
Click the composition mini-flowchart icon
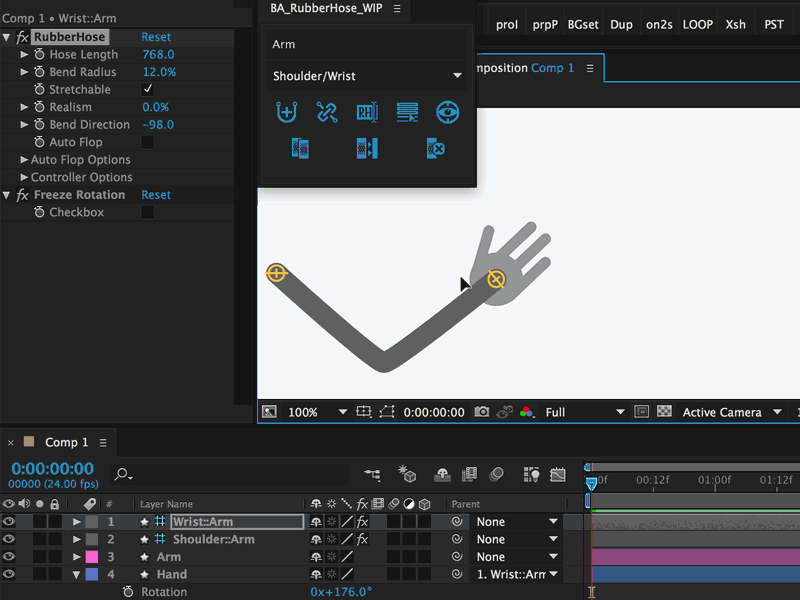pos(372,474)
